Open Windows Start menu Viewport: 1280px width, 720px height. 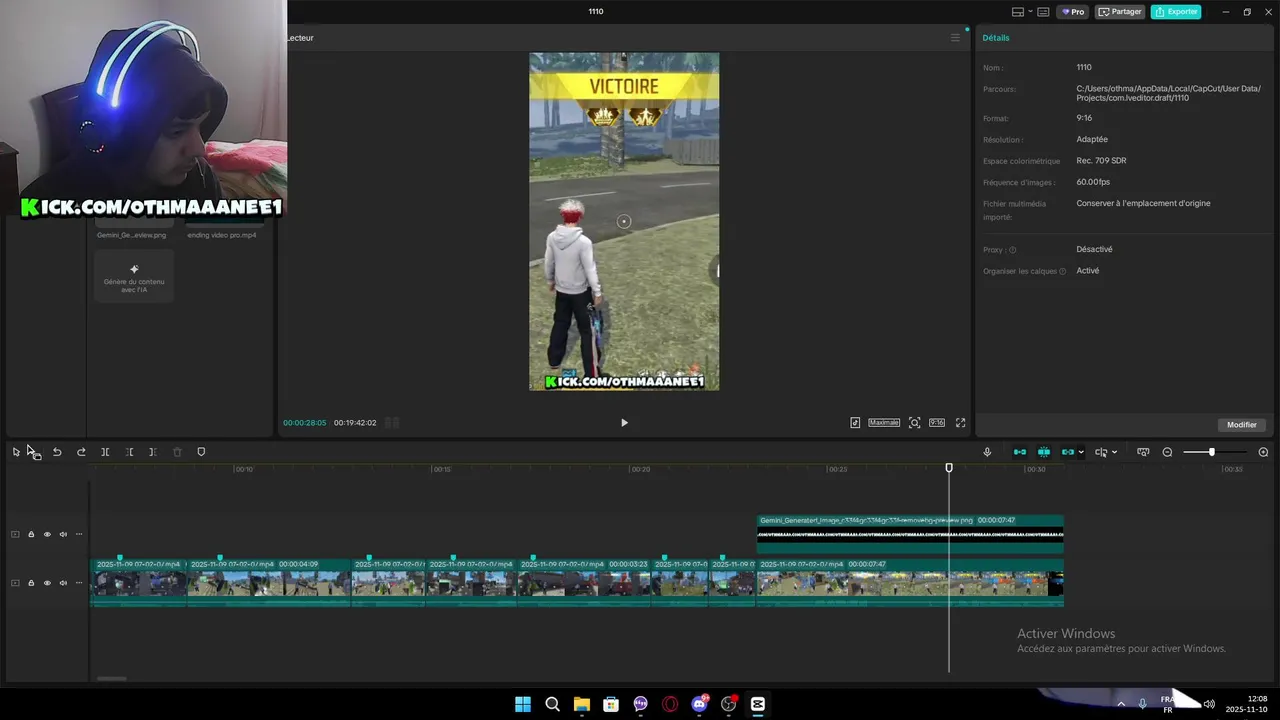(x=523, y=704)
